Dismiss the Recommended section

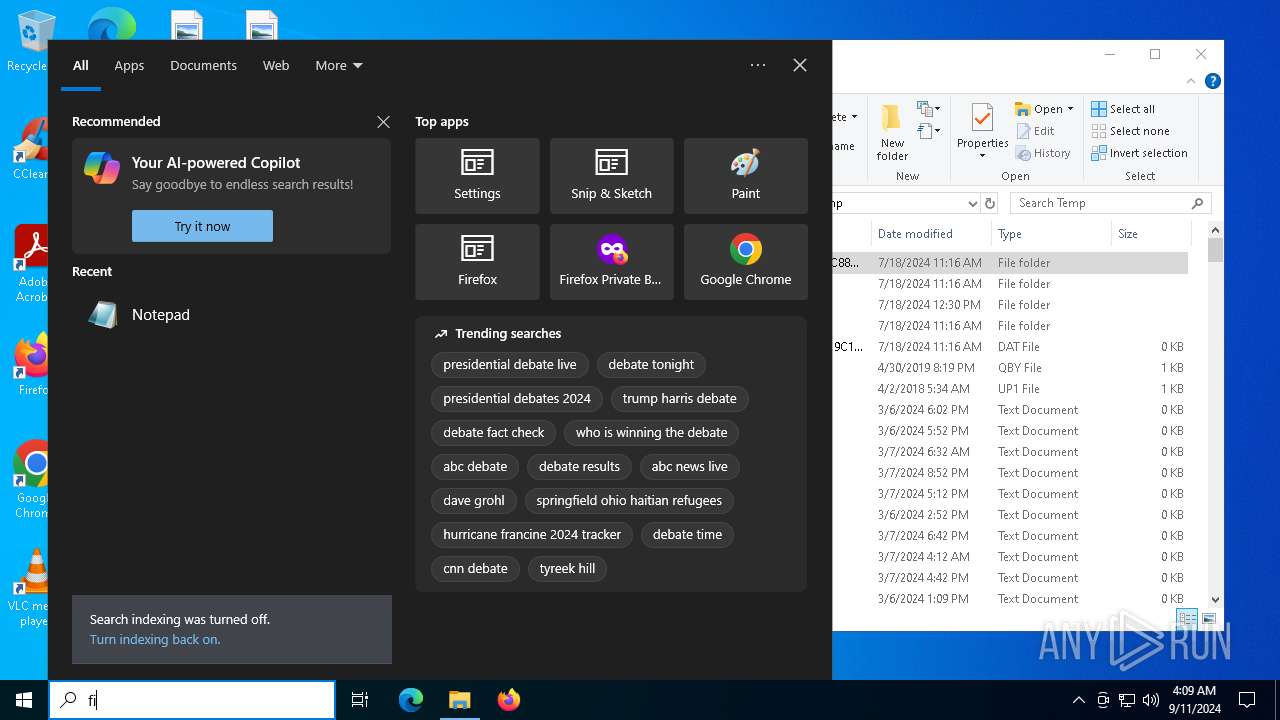[x=383, y=122]
